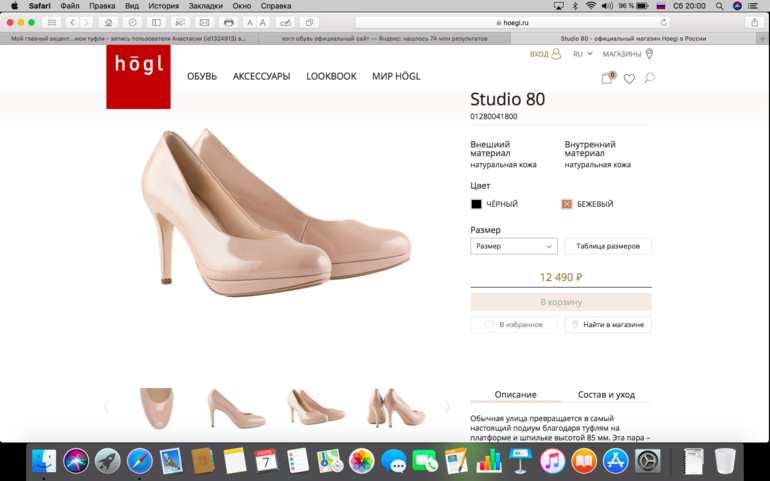Open Safari share button

754,22
